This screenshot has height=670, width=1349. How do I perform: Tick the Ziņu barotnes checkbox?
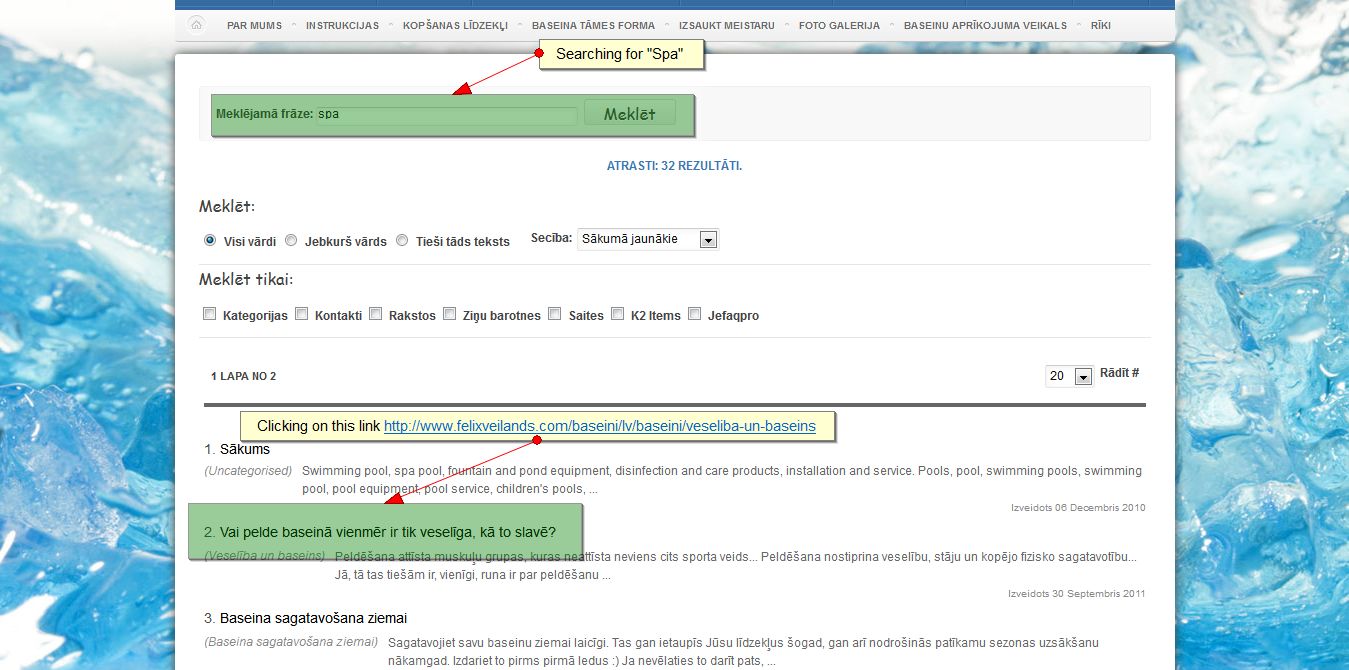tap(449, 314)
